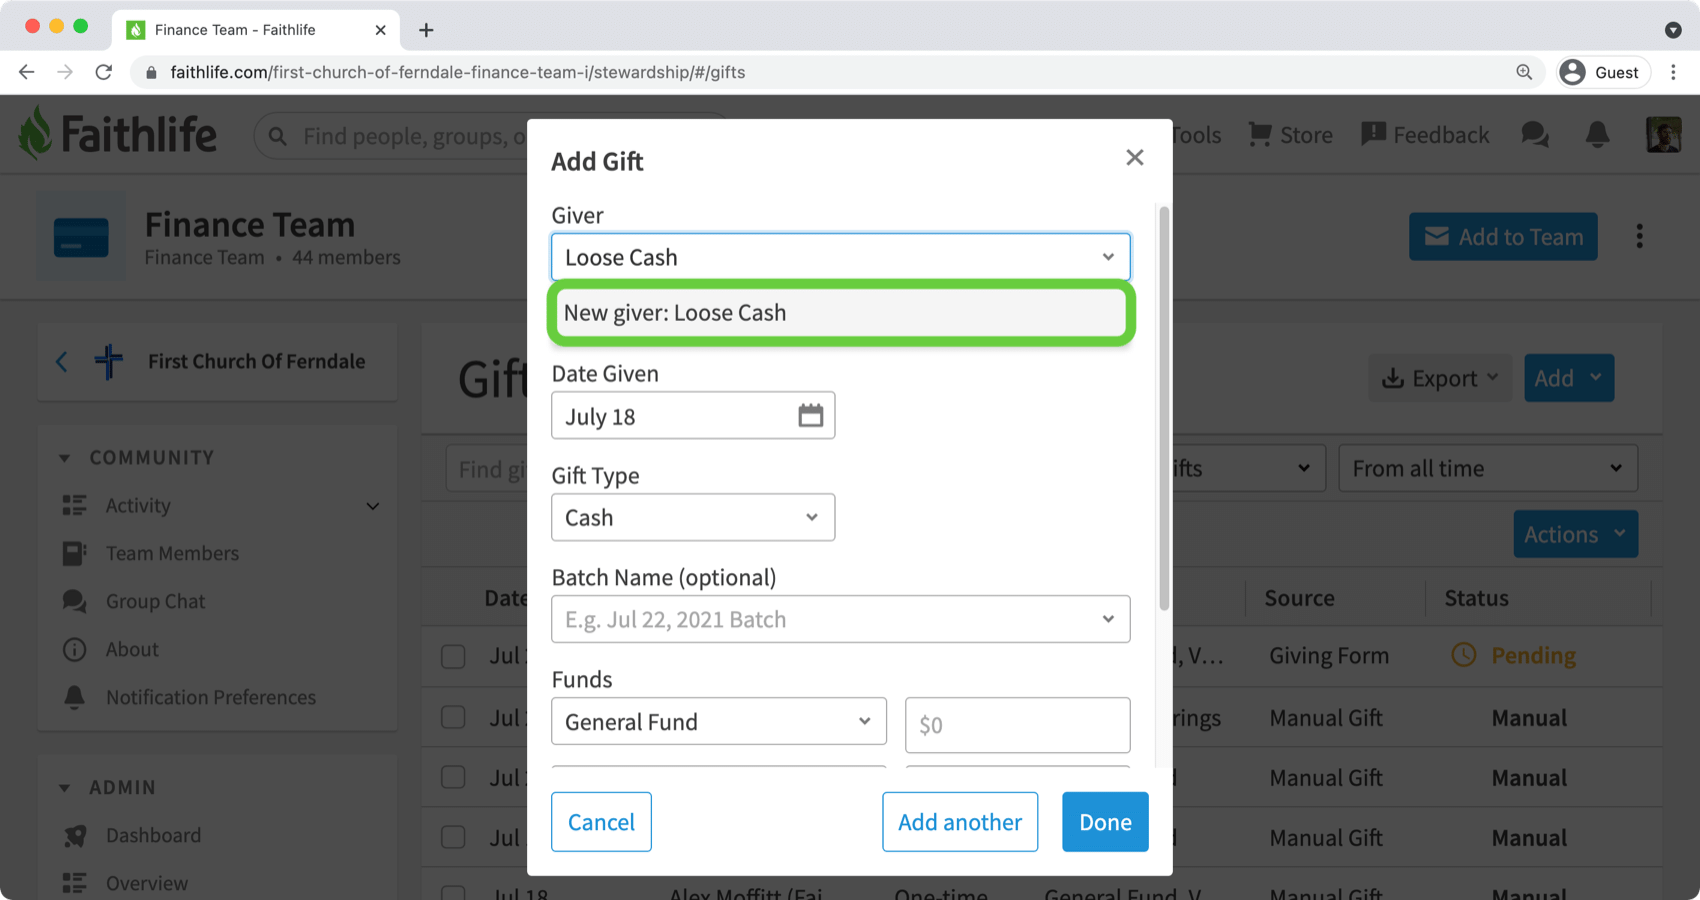Viewport: 1700px width, 900px height.
Task: Close the Add Gift dialog
Action: 1134,158
